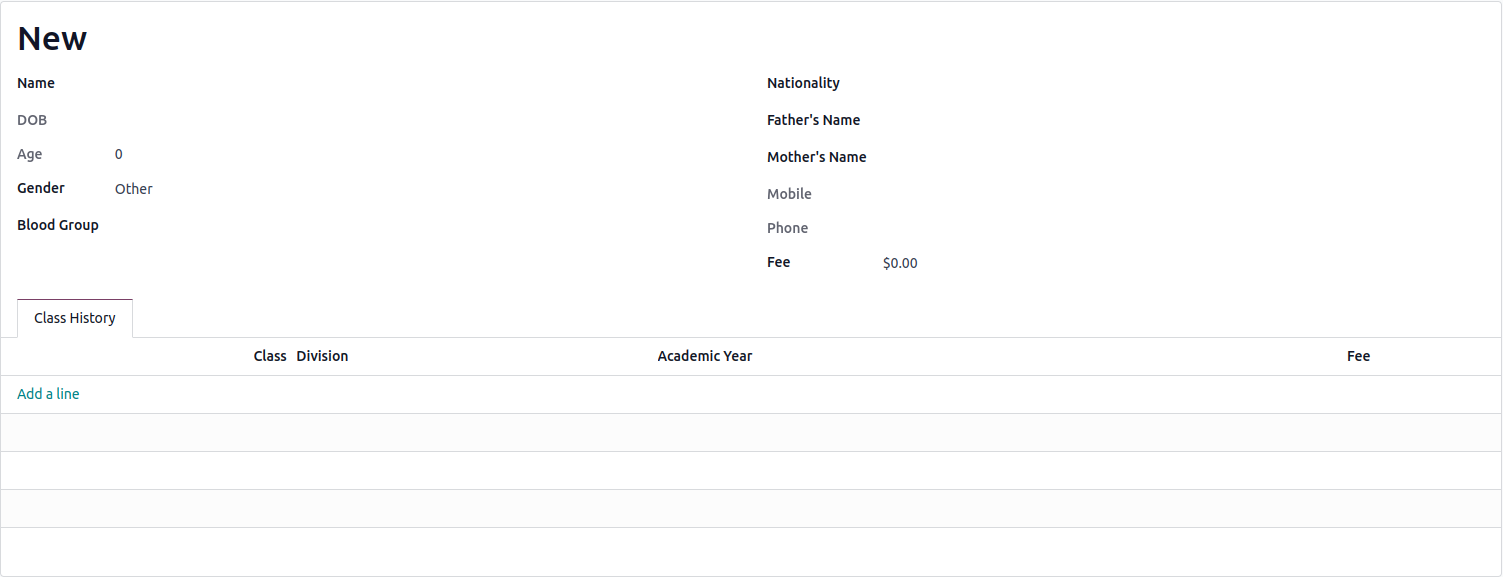Click the Father's Name label
This screenshot has width=1503, height=577.
(813, 120)
